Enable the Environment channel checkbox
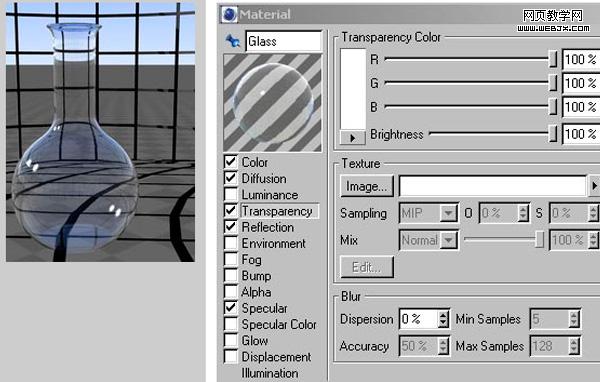Viewport: 600px width, 382px height. pyautogui.click(x=230, y=243)
